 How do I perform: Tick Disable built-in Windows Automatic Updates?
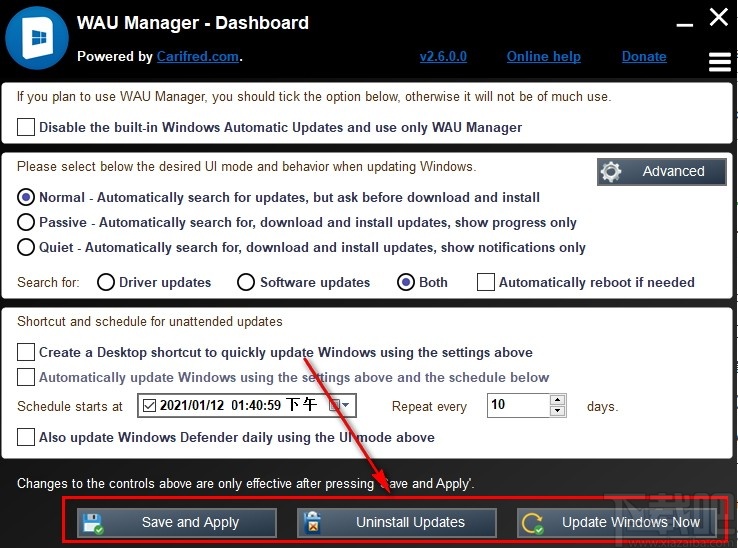pyautogui.click(x=26, y=127)
